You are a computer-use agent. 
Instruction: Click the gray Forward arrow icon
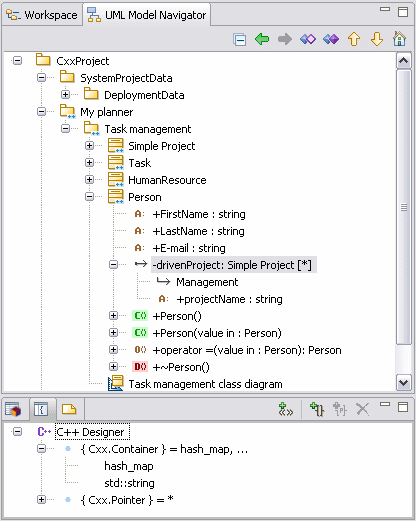(x=285, y=39)
